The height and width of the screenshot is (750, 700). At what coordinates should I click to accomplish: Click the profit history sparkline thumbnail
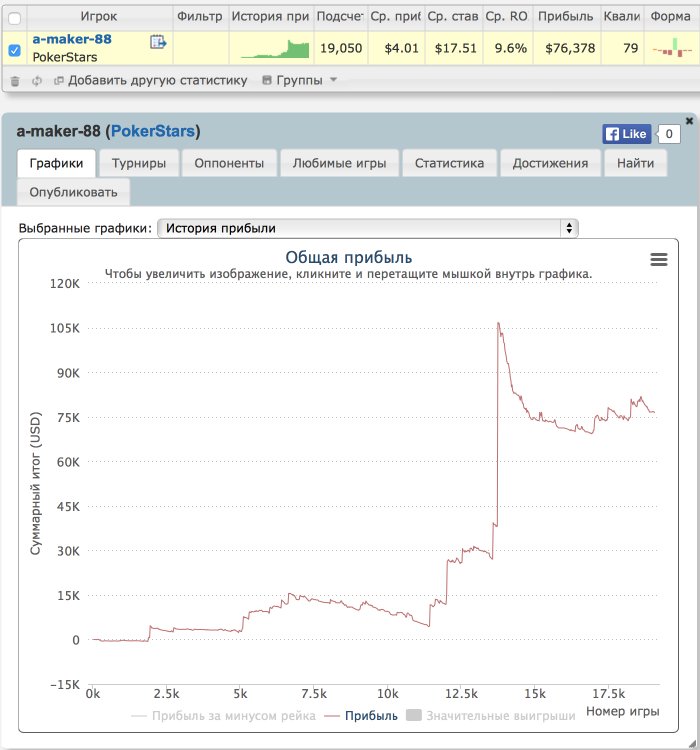[275, 49]
